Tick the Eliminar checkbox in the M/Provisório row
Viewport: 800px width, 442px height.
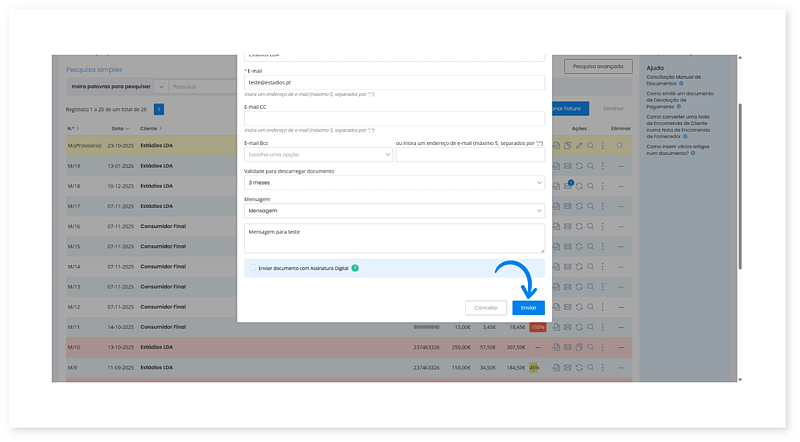(620, 146)
